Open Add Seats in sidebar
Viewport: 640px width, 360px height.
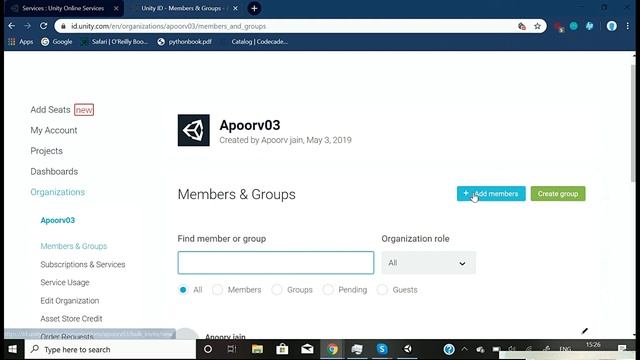coord(50,110)
